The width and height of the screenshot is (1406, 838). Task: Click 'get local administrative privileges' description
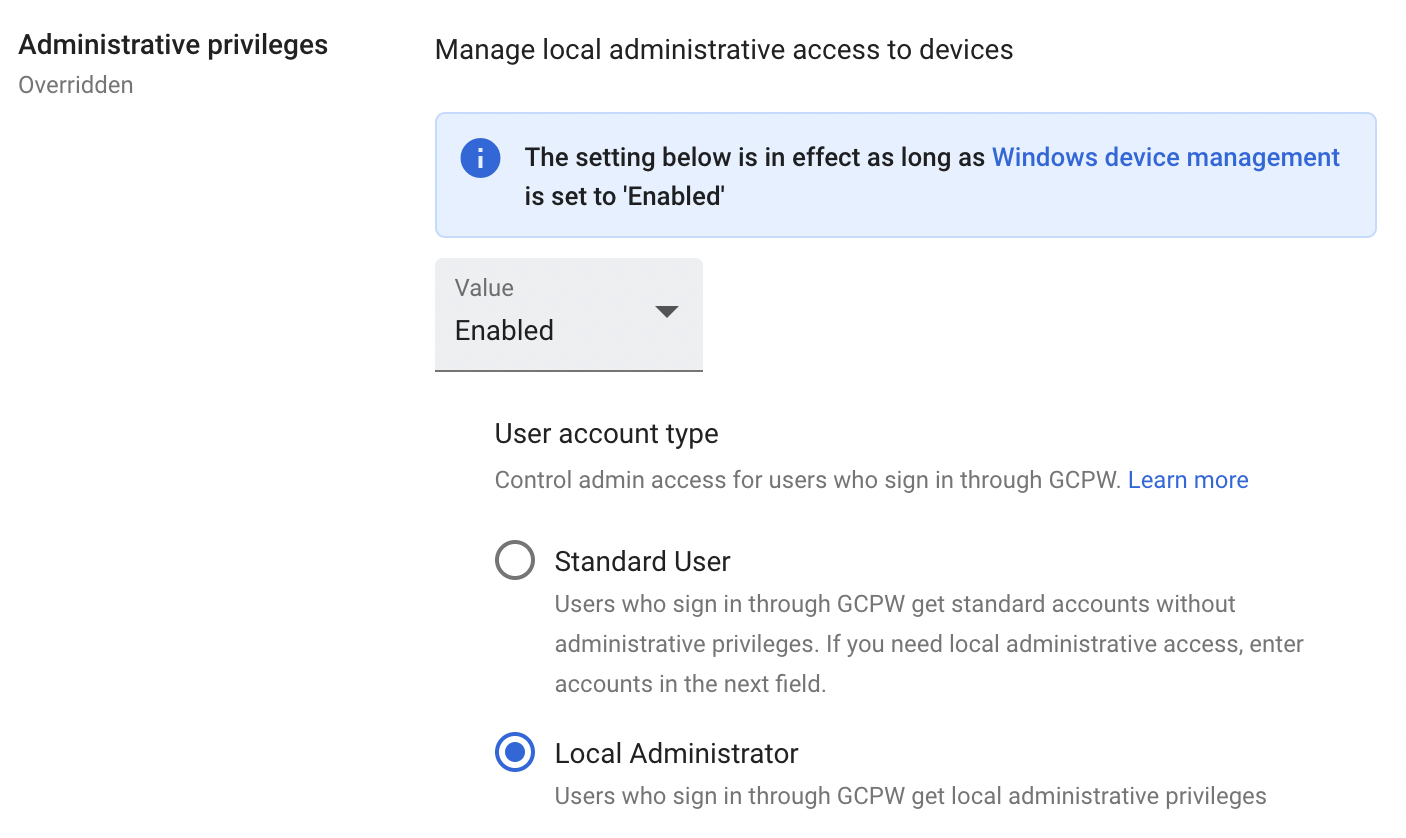[911, 796]
